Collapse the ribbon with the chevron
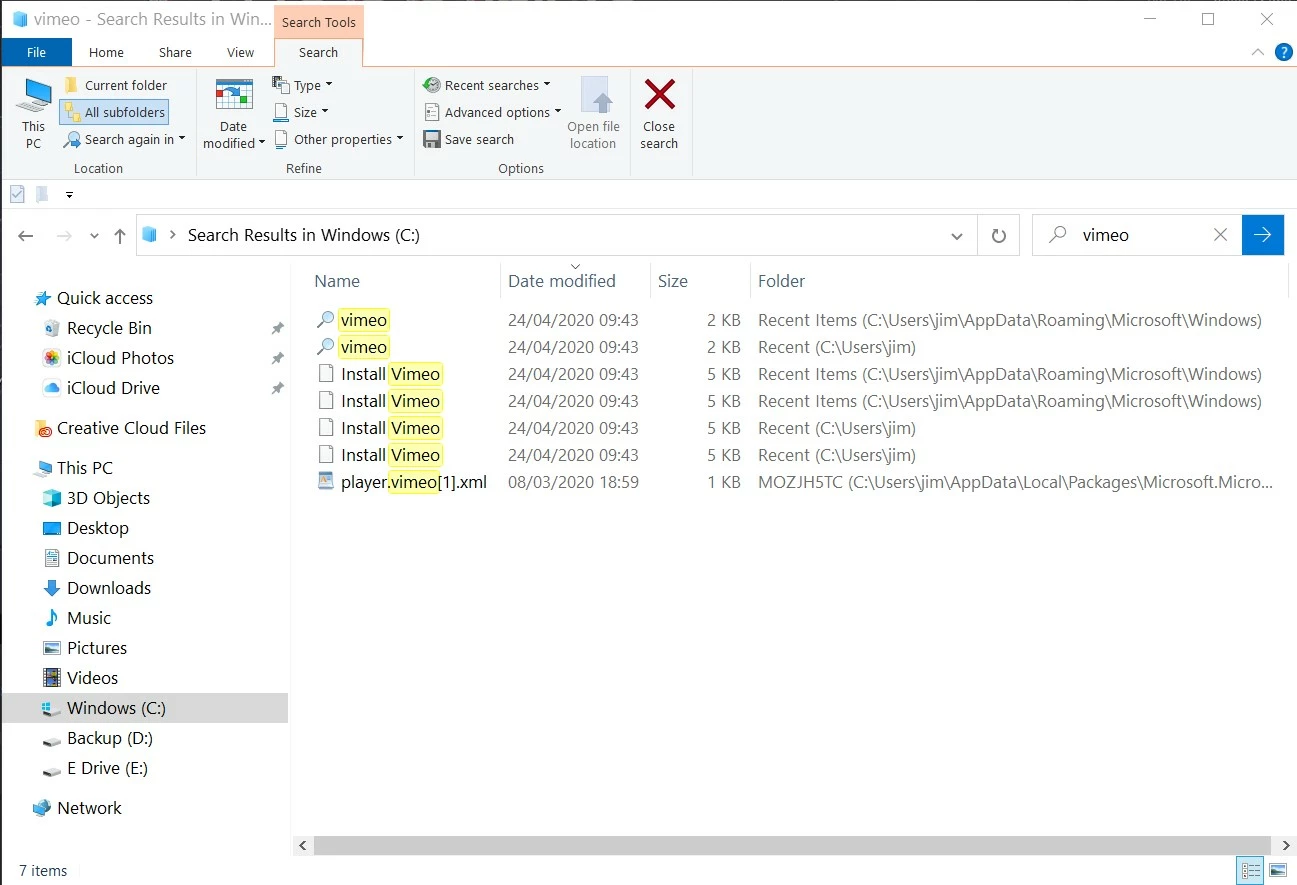The image size is (1297, 885). point(1258,52)
